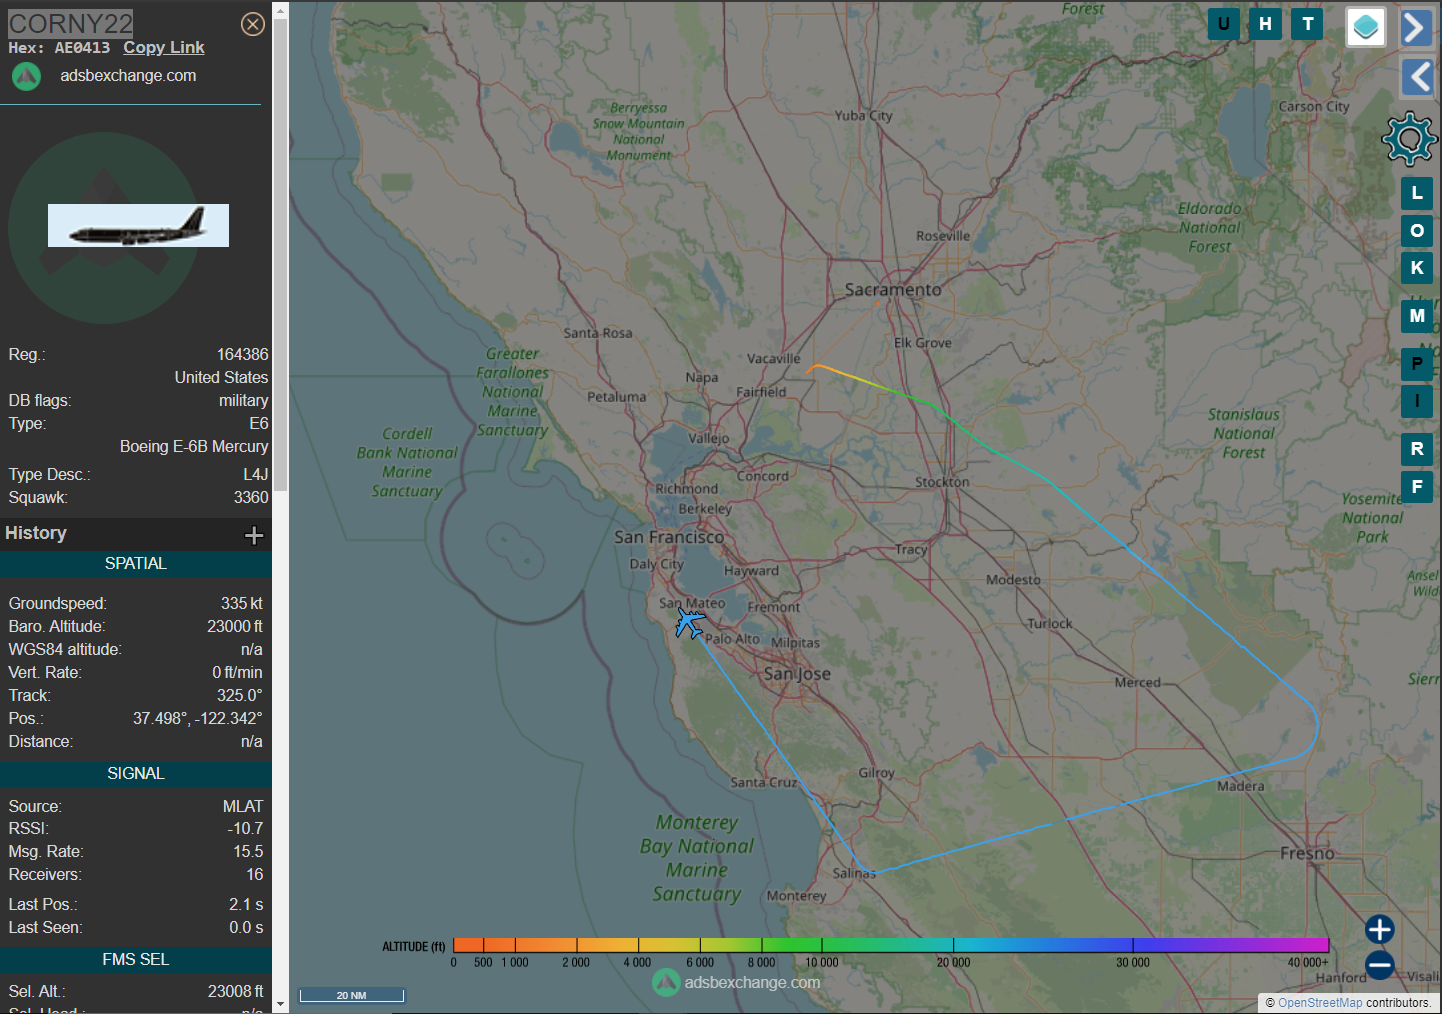The height and width of the screenshot is (1014, 1442).
Task: Click the Receivers value 16
Action: [x=255, y=874]
